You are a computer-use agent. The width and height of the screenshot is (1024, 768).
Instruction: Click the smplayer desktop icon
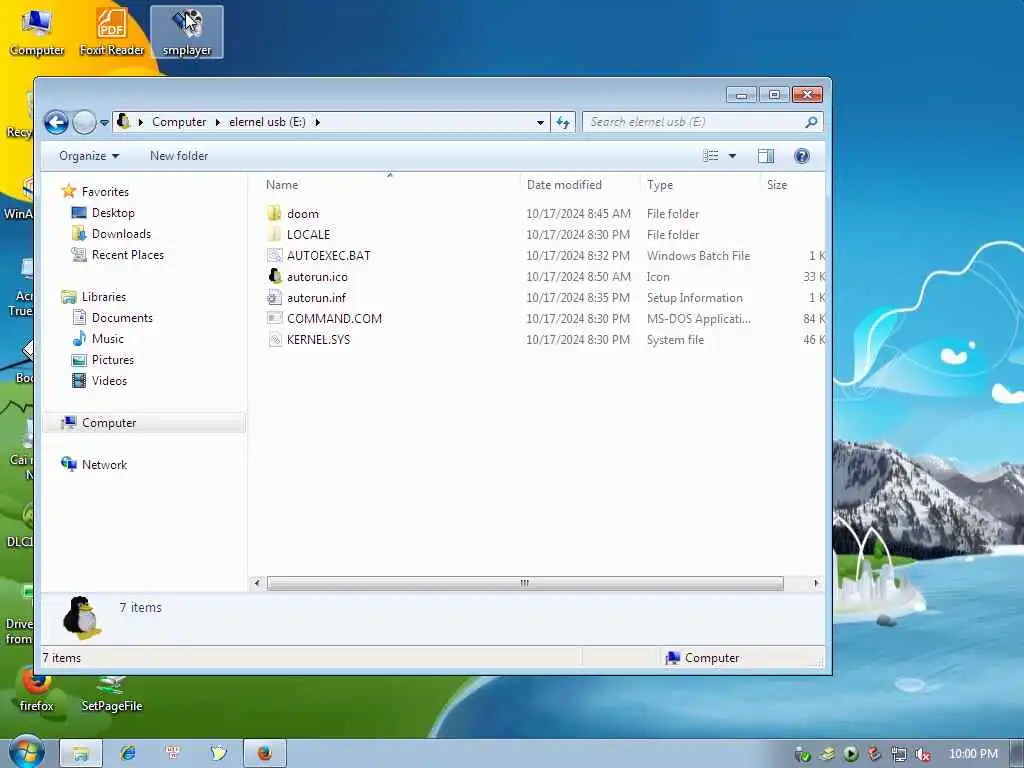187,33
